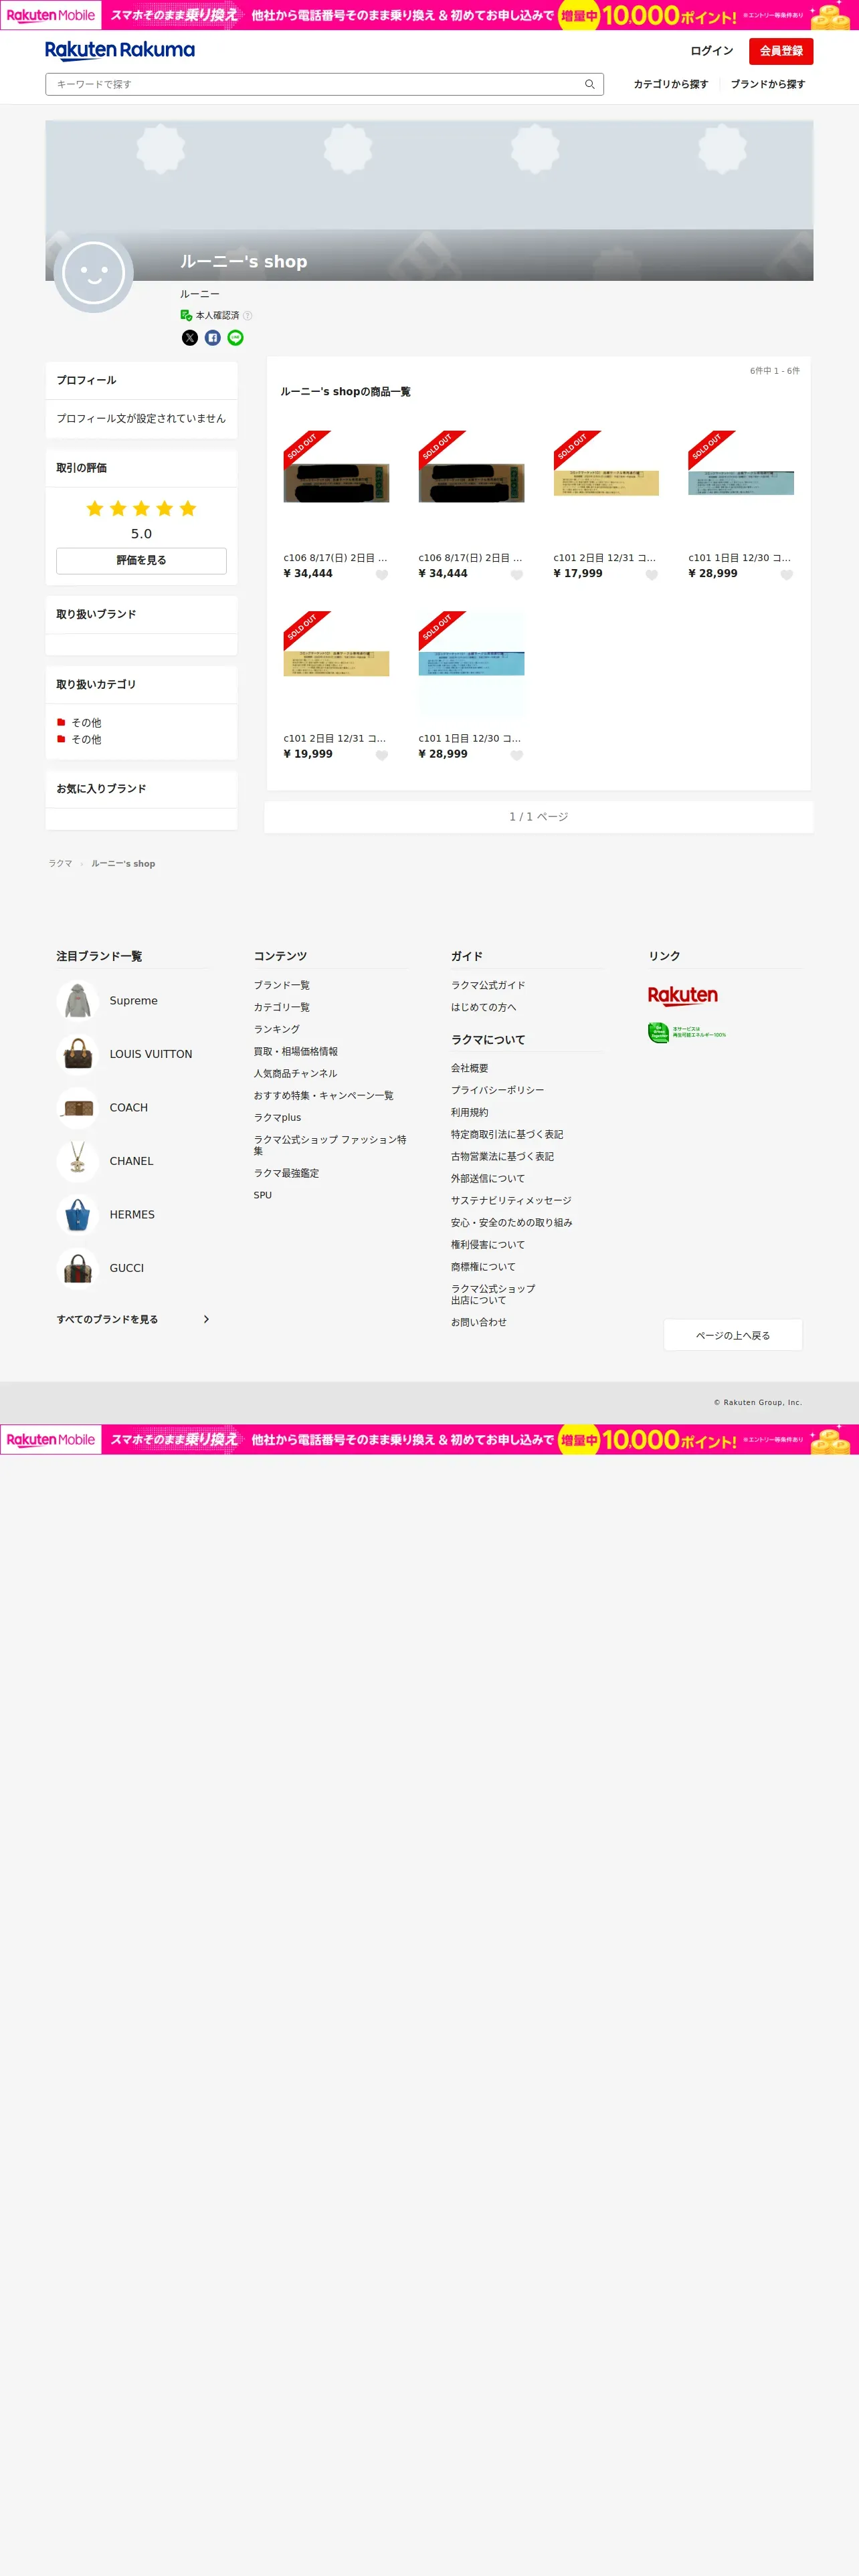Image resolution: width=859 pixels, height=2576 pixels.
Task: Click ルーニー's shop title on banner
Action: point(244,262)
